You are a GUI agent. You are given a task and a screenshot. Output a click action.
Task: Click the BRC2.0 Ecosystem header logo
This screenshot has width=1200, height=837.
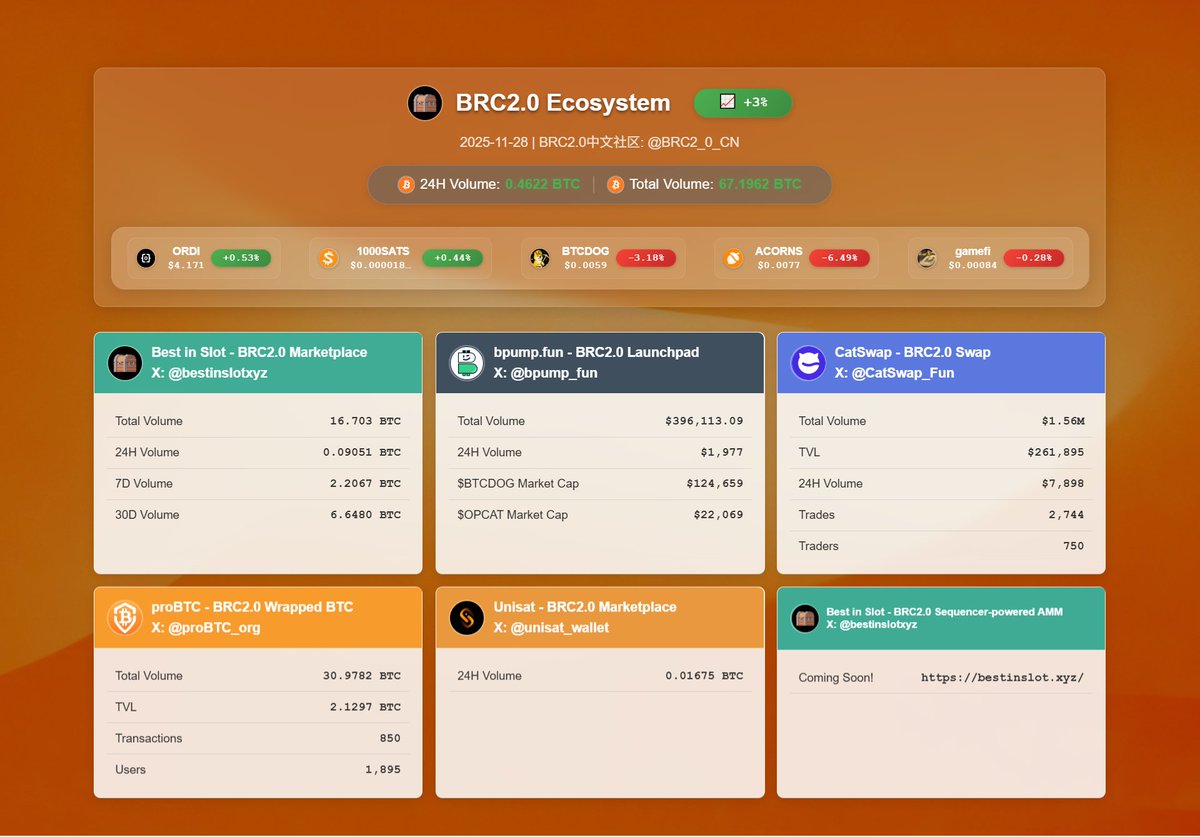(425, 103)
